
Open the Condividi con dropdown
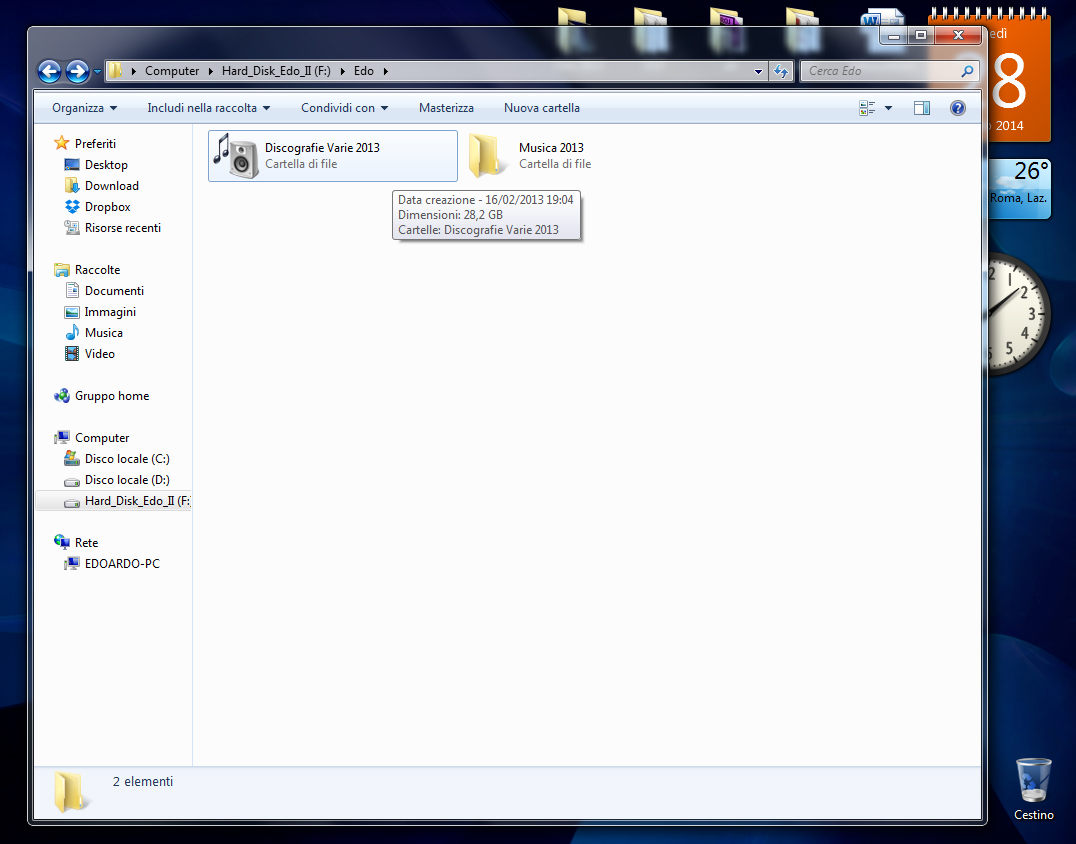click(344, 108)
